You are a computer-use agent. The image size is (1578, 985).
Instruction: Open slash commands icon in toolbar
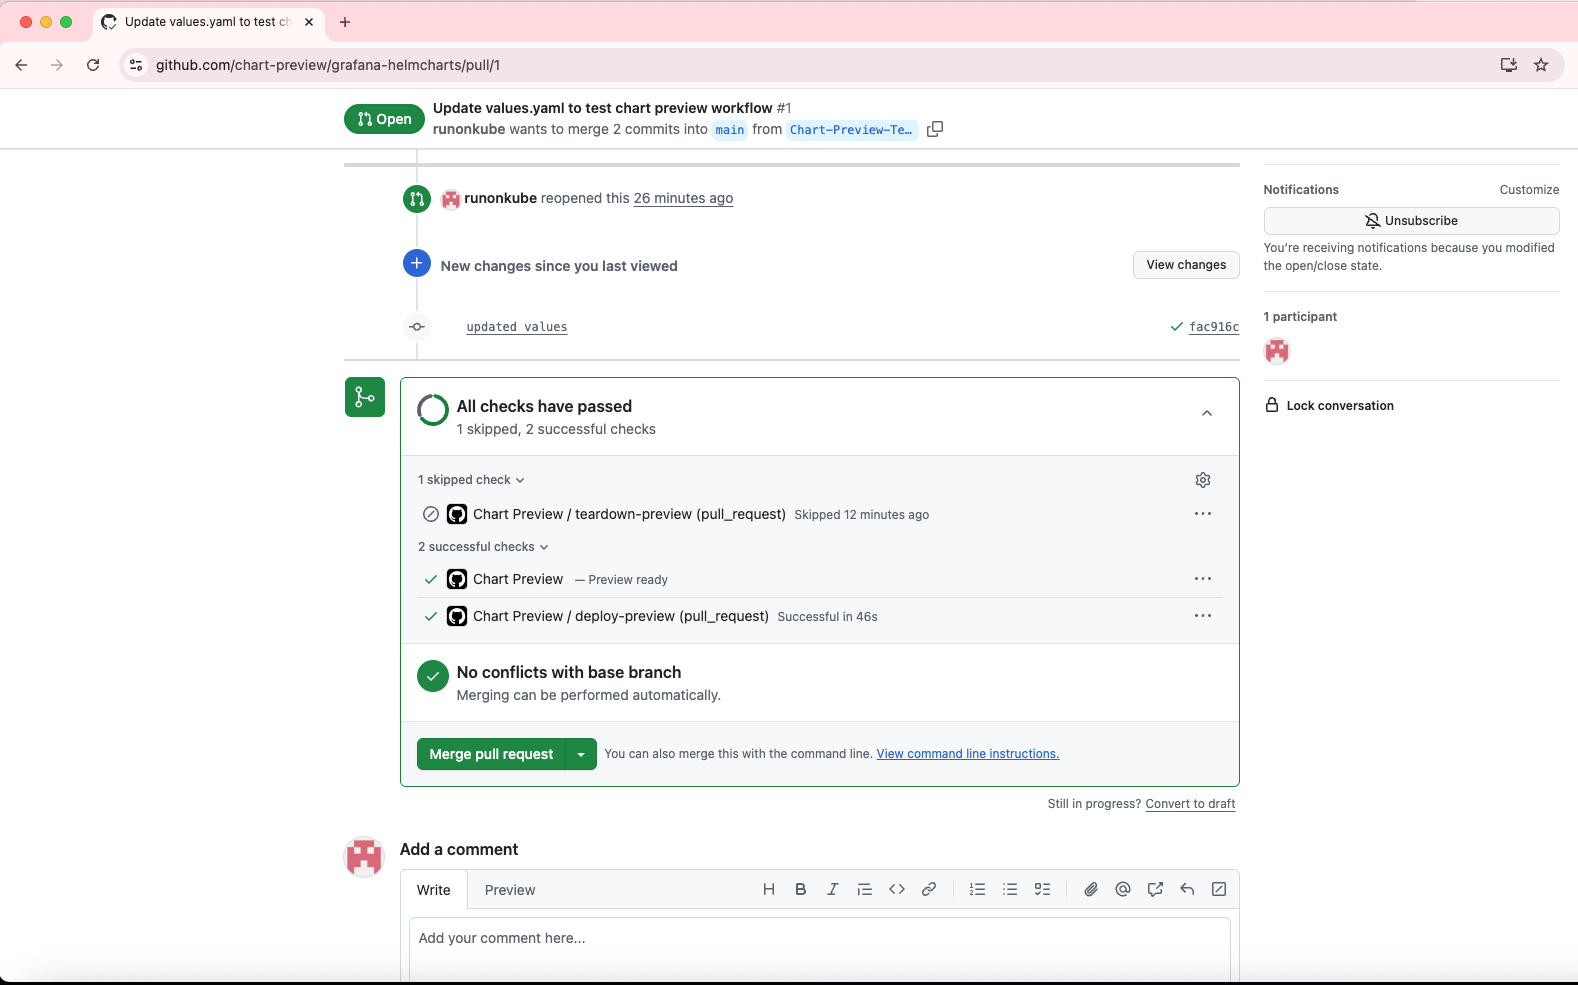pyautogui.click(x=1219, y=889)
